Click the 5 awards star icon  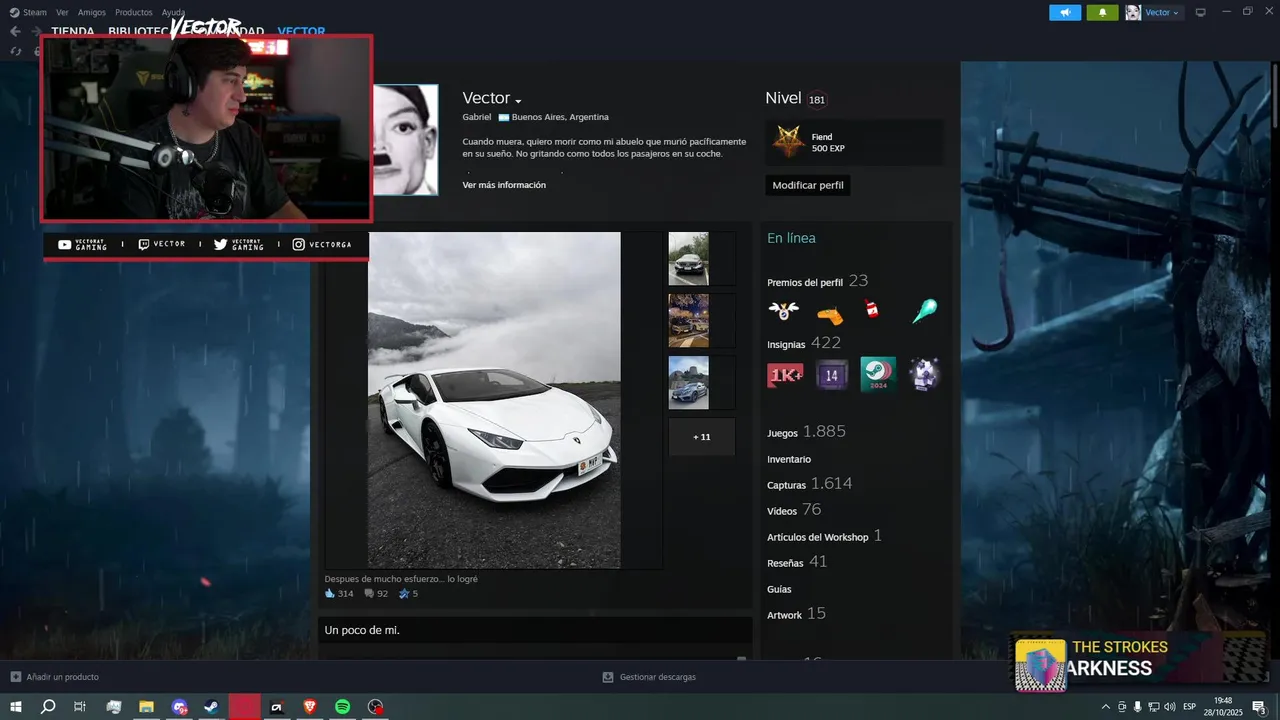[x=404, y=593]
